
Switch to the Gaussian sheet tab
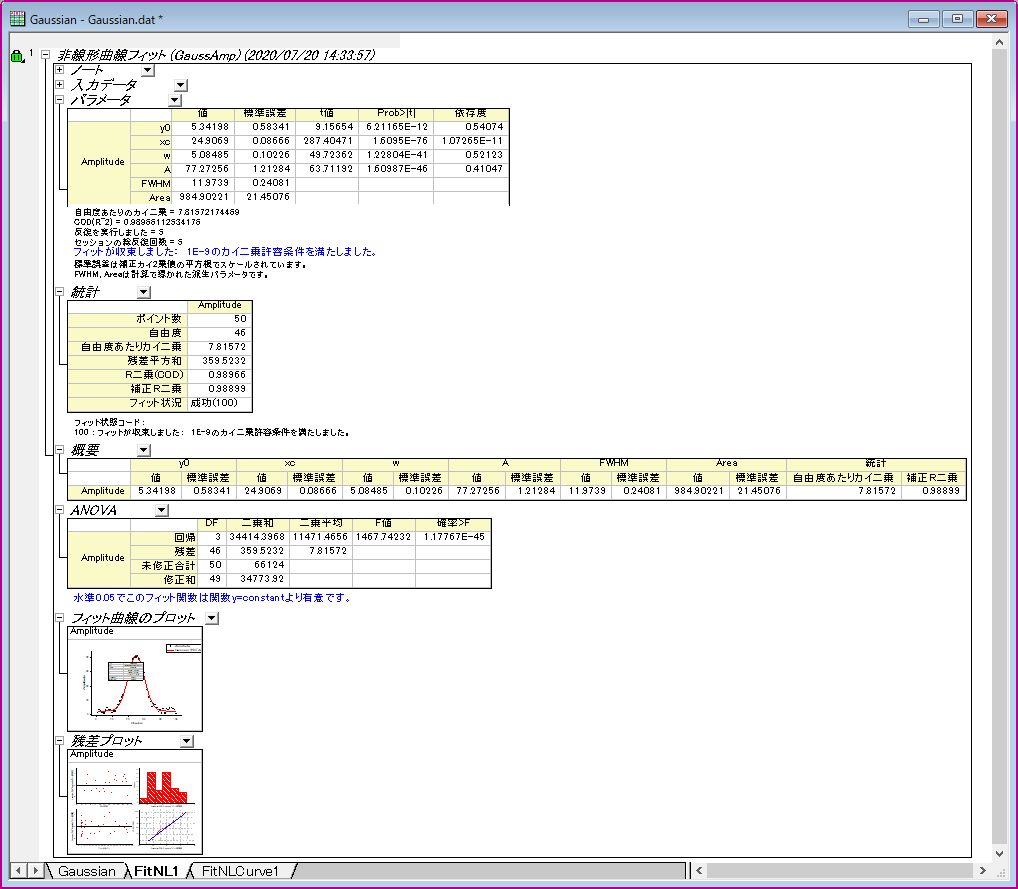pos(86,871)
